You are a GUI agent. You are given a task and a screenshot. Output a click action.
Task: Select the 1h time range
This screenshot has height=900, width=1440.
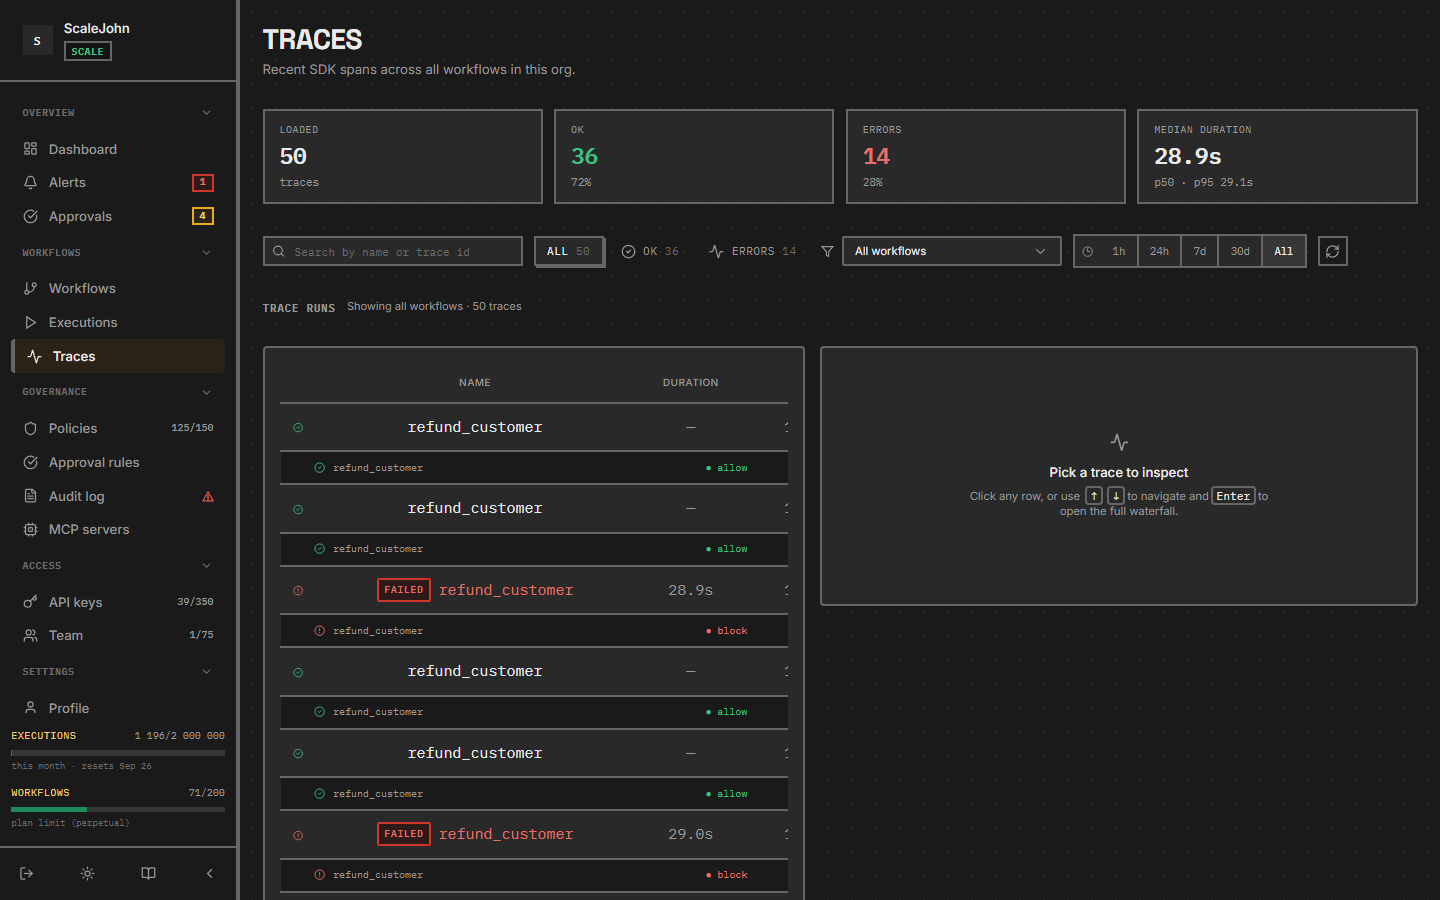1119,251
